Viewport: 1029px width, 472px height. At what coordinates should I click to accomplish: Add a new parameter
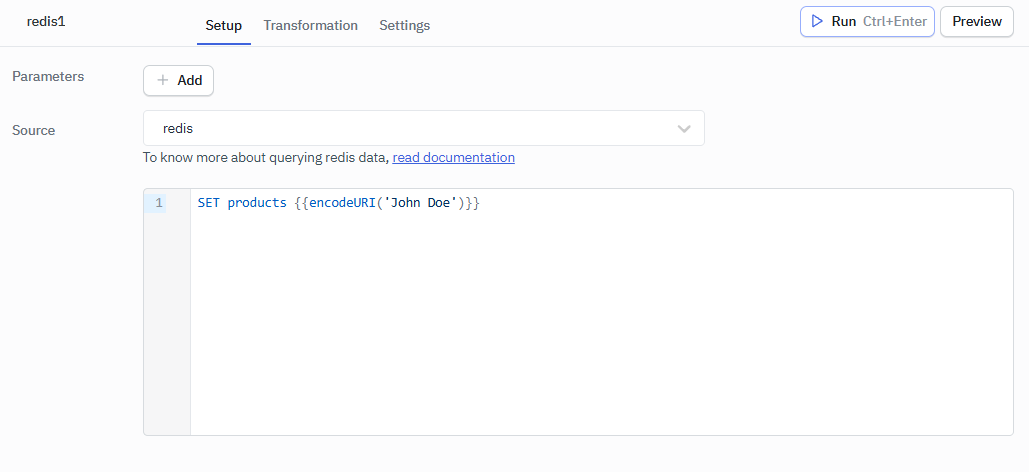pos(178,81)
